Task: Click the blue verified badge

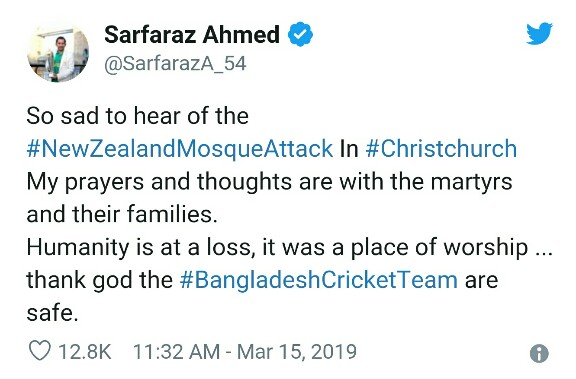Action: coord(300,35)
